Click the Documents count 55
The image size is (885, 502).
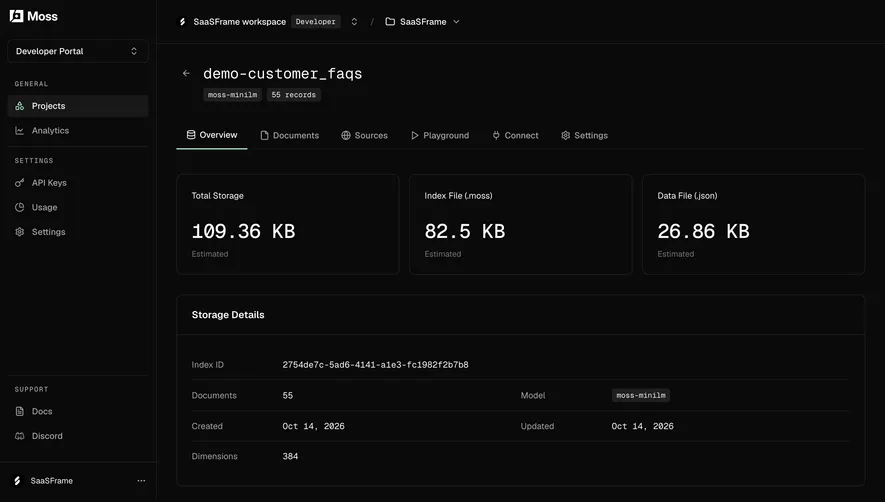click(288, 395)
